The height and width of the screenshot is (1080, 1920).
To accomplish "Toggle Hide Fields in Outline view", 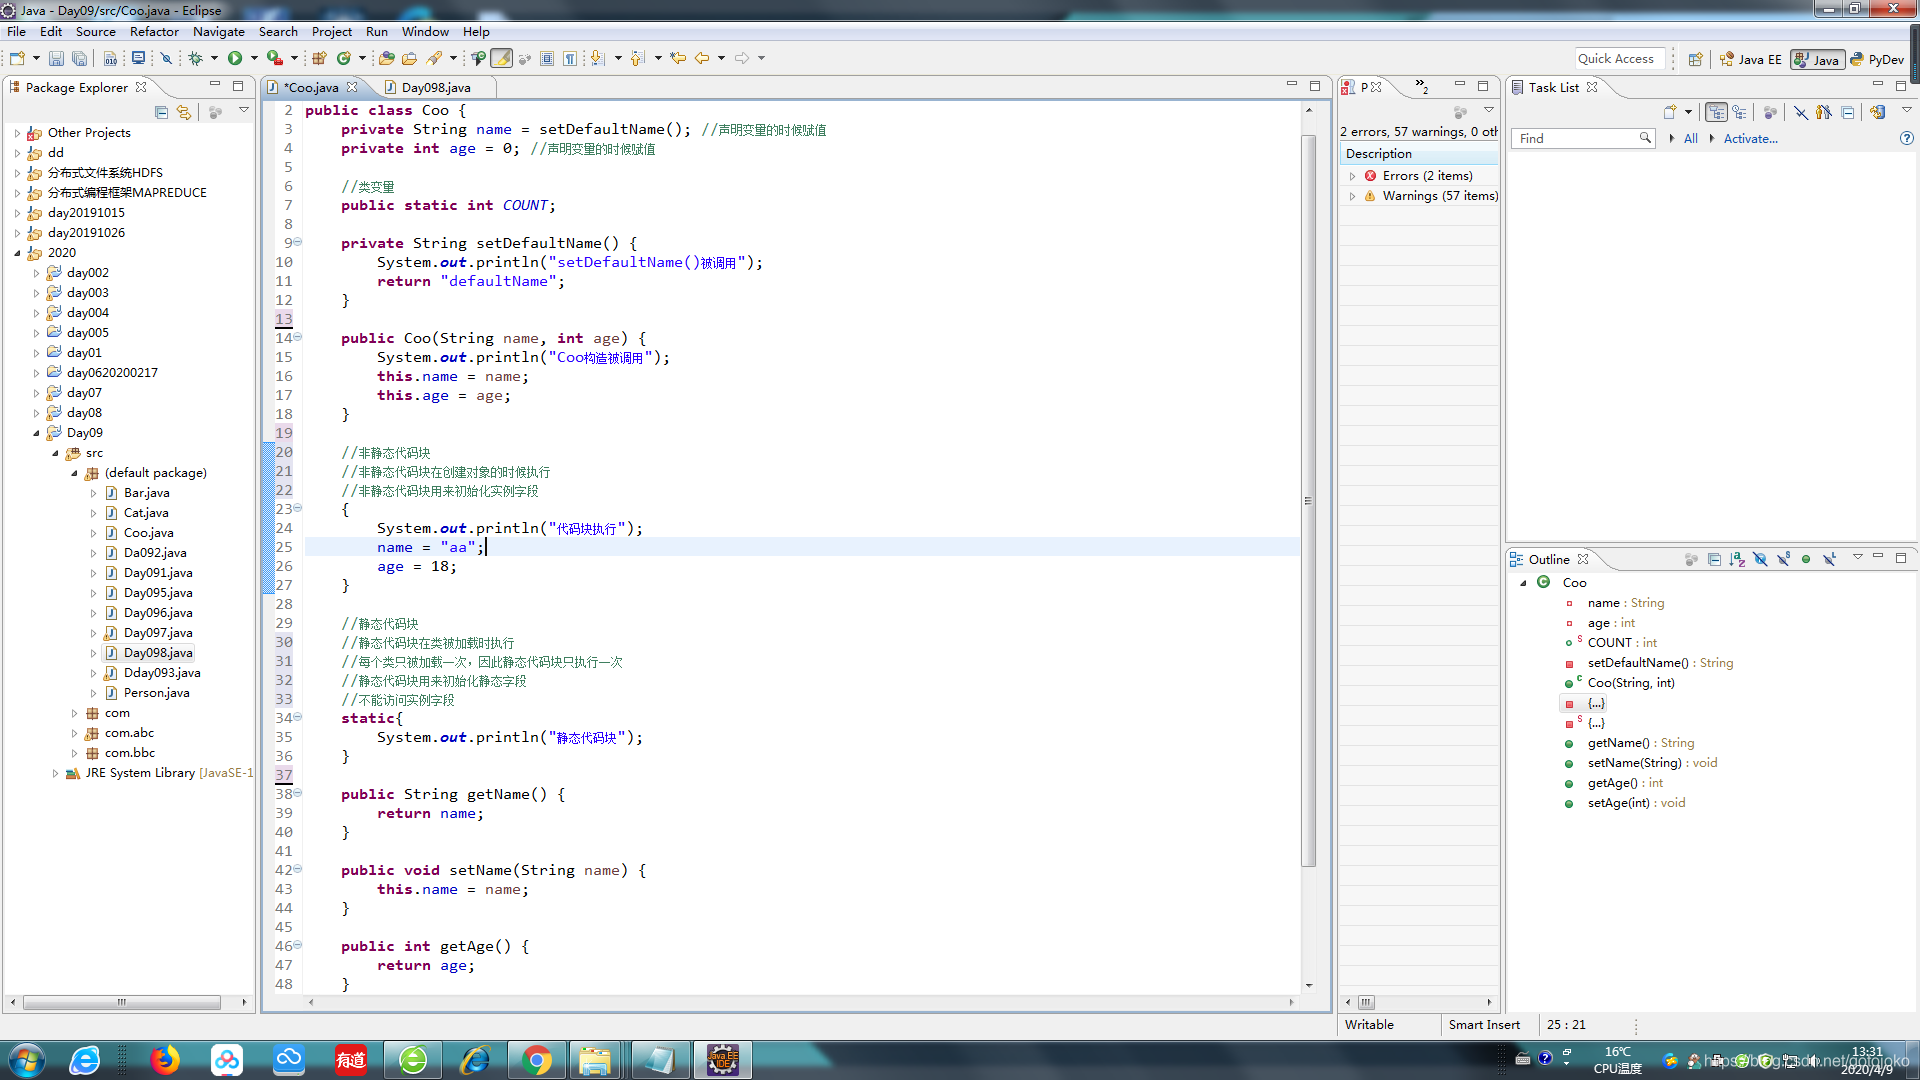I will [x=1760, y=559].
